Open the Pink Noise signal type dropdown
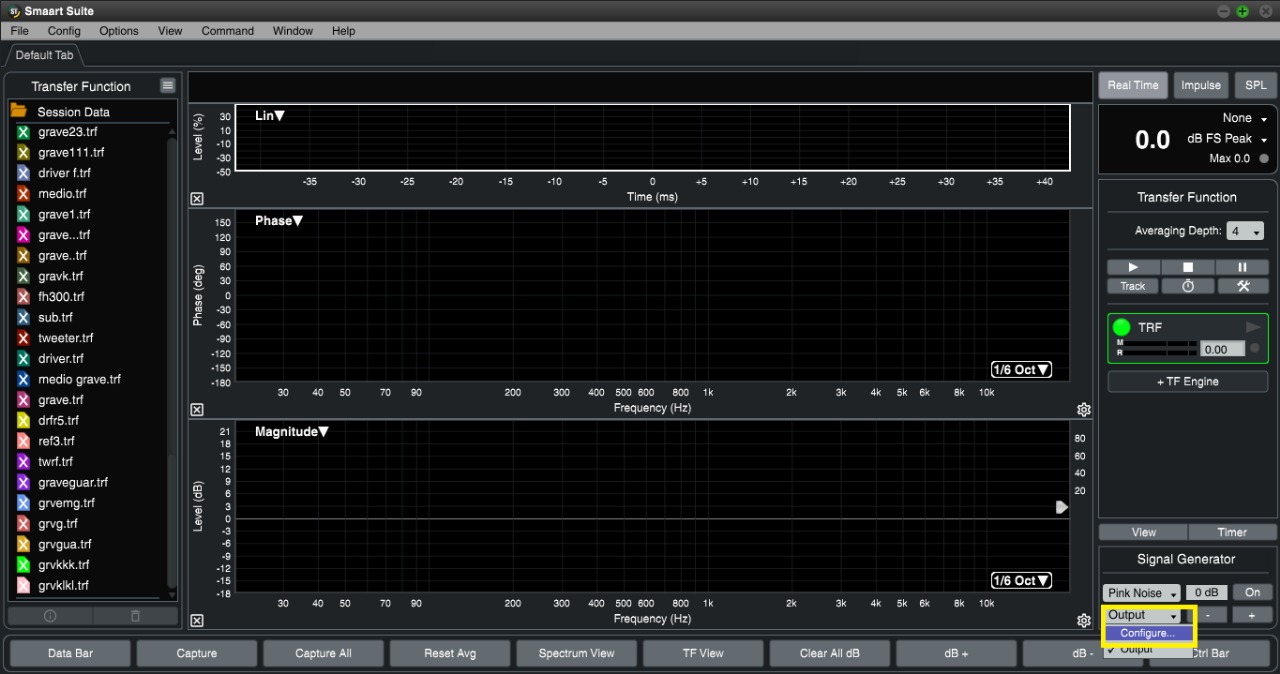 [1141, 593]
